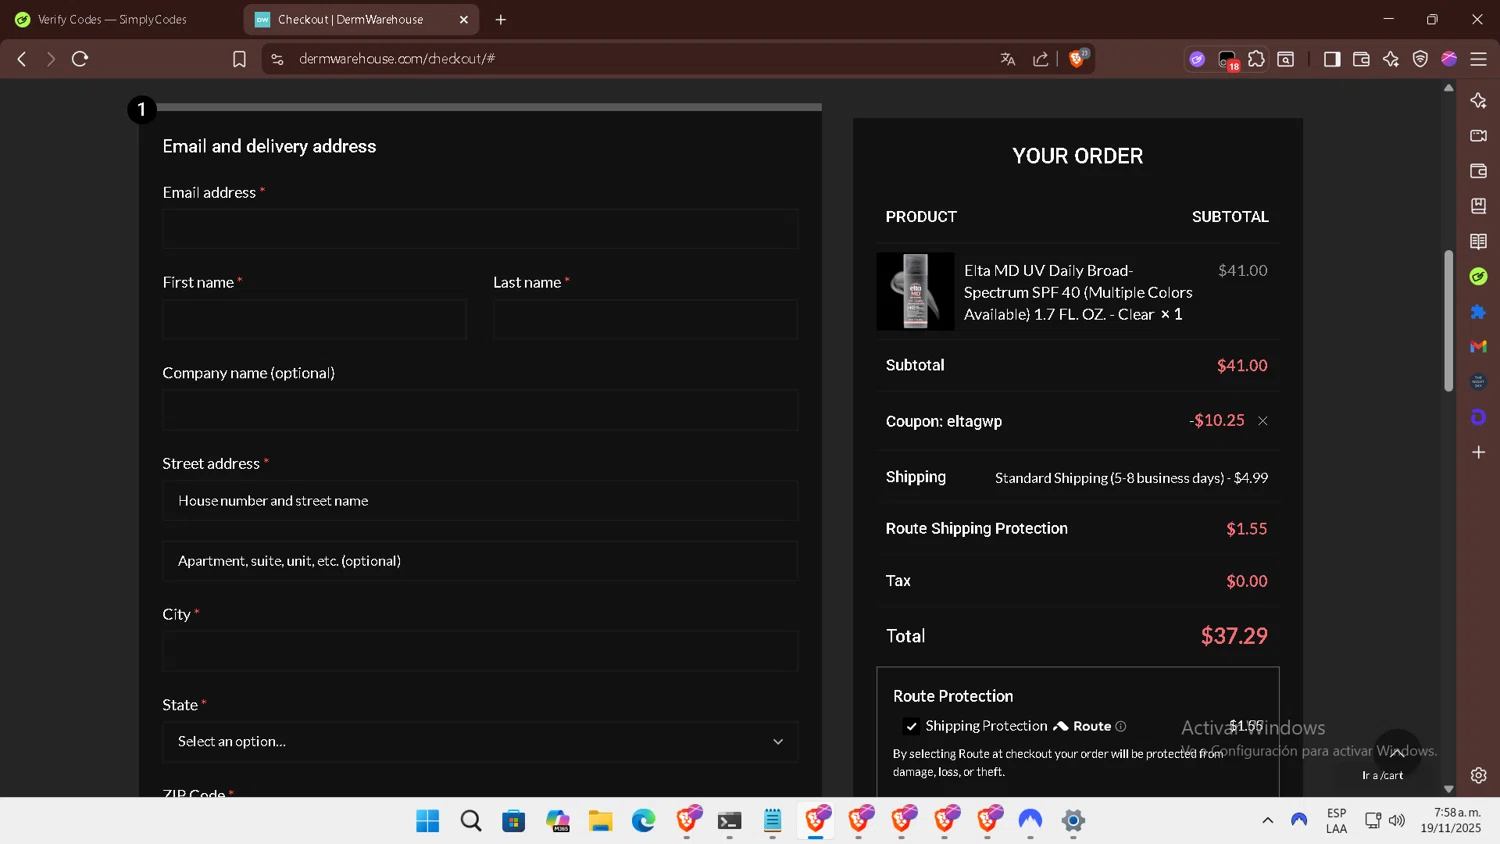Click the browser address bar URL
Screen dimensions: 1500x844
(397, 59)
